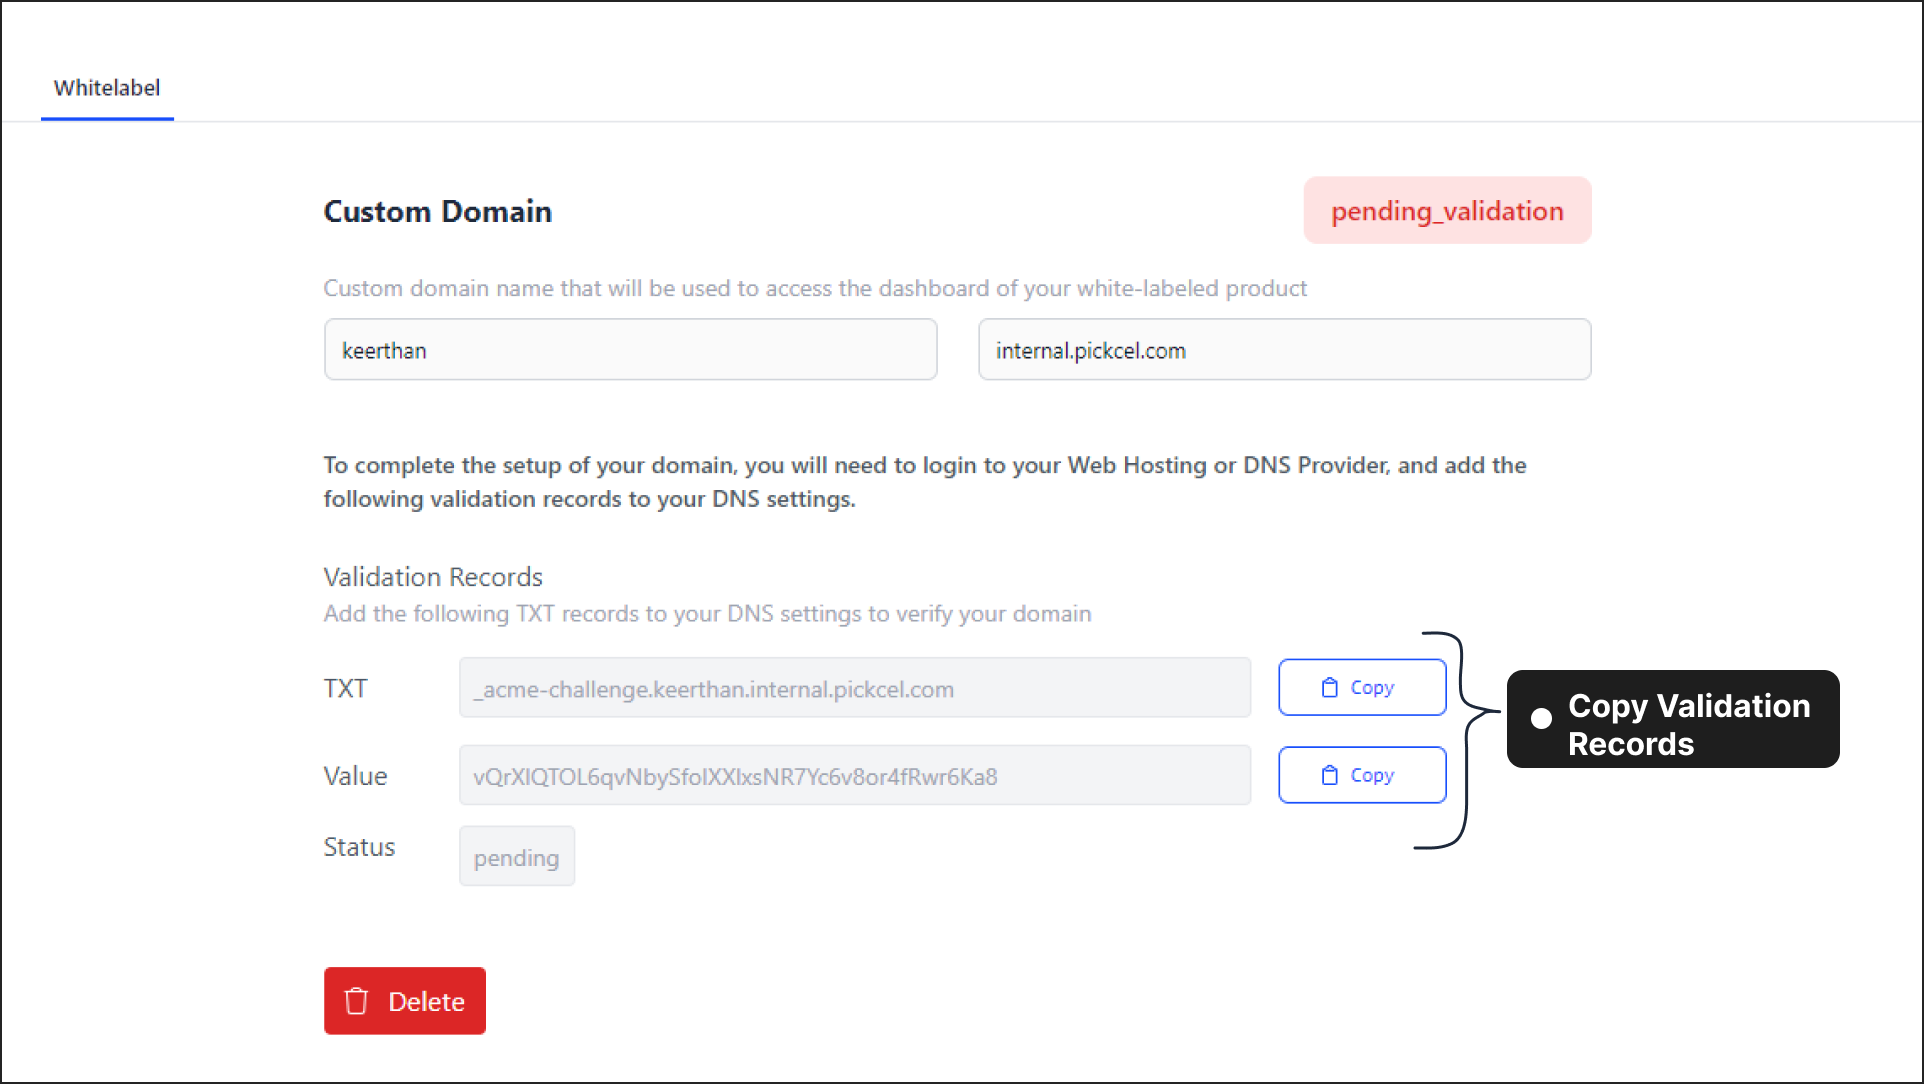This screenshot has width=1924, height=1084.
Task: Click the keerthan subdomain input field
Action: tap(632, 350)
